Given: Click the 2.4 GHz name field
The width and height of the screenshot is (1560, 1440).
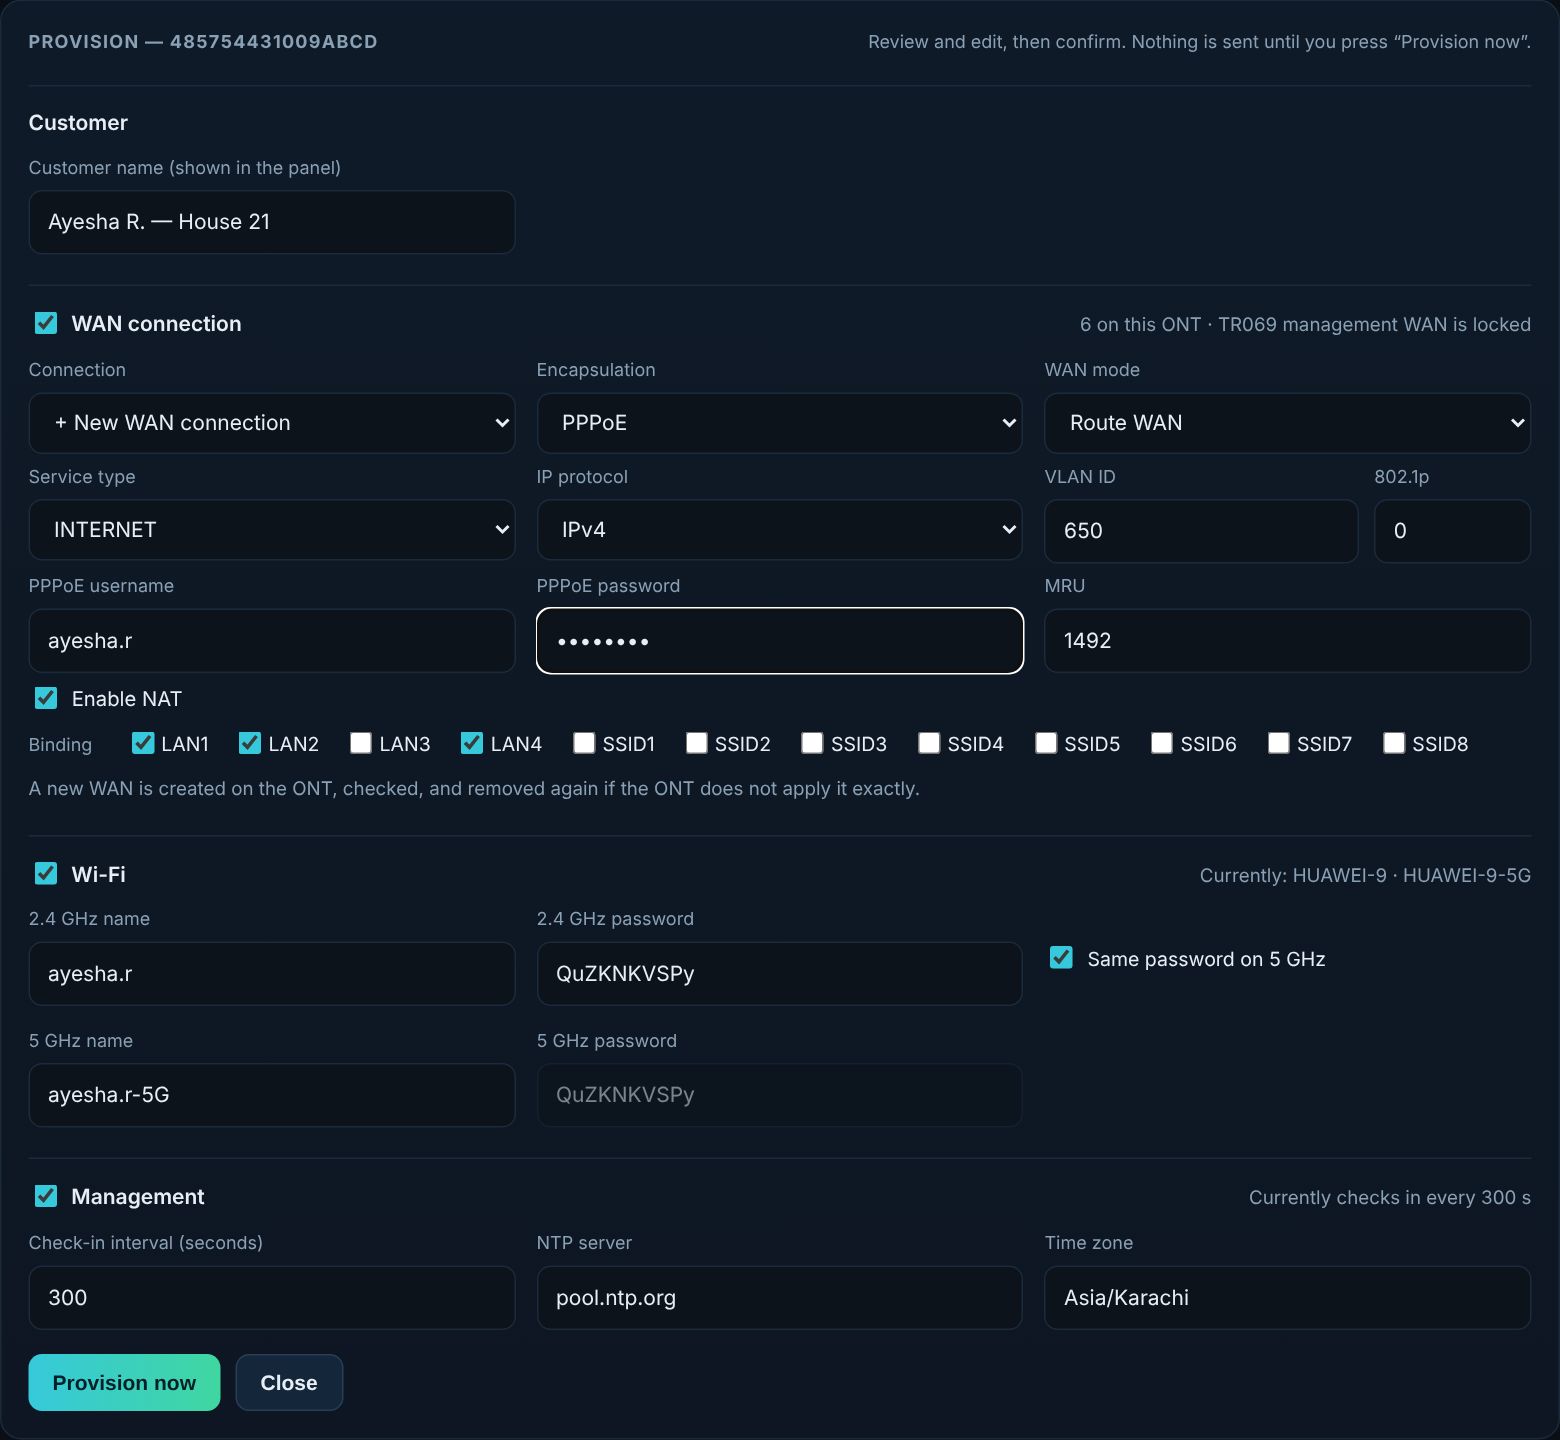Looking at the screenshot, I should click(272, 974).
